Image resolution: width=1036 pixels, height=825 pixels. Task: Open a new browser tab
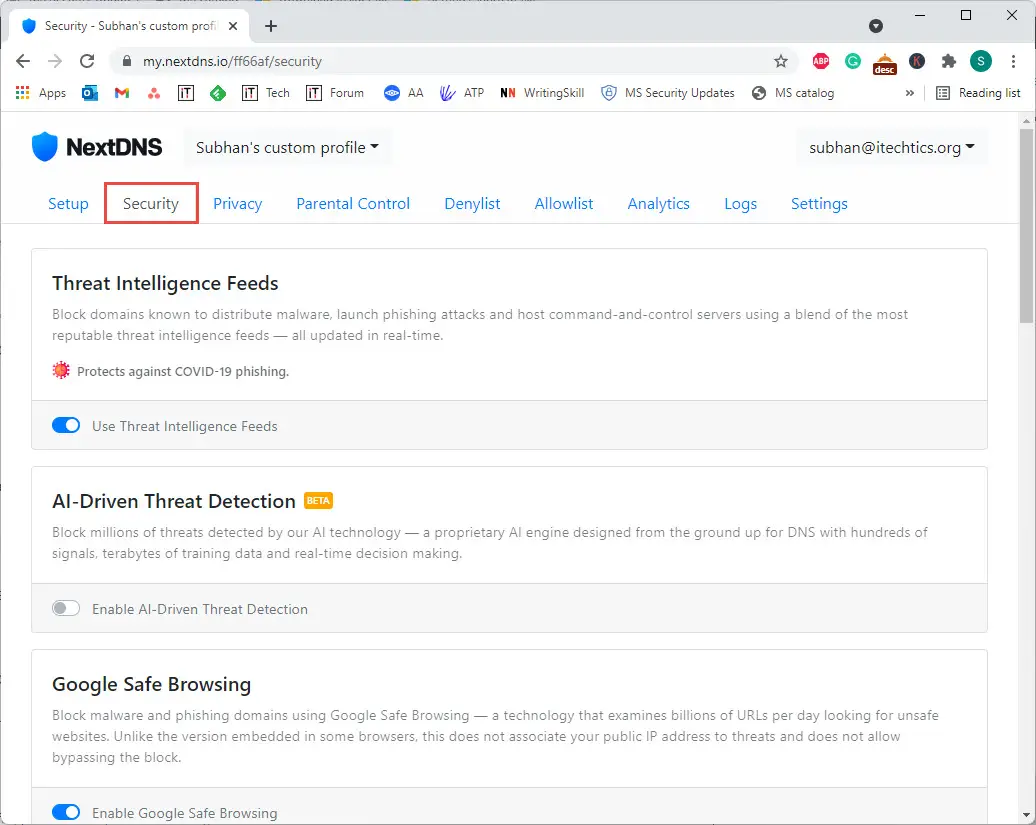pyautogui.click(x=271, y=26)
